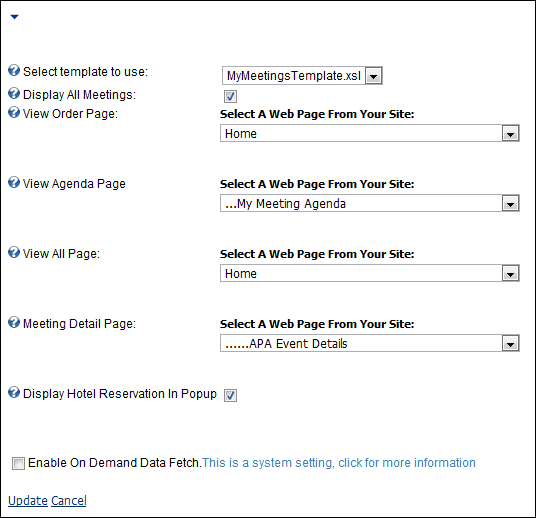Open the MyMeetingsTemplate.xsl template dropdown
Screen dimensions: 536x518
[x=302, y=76]
